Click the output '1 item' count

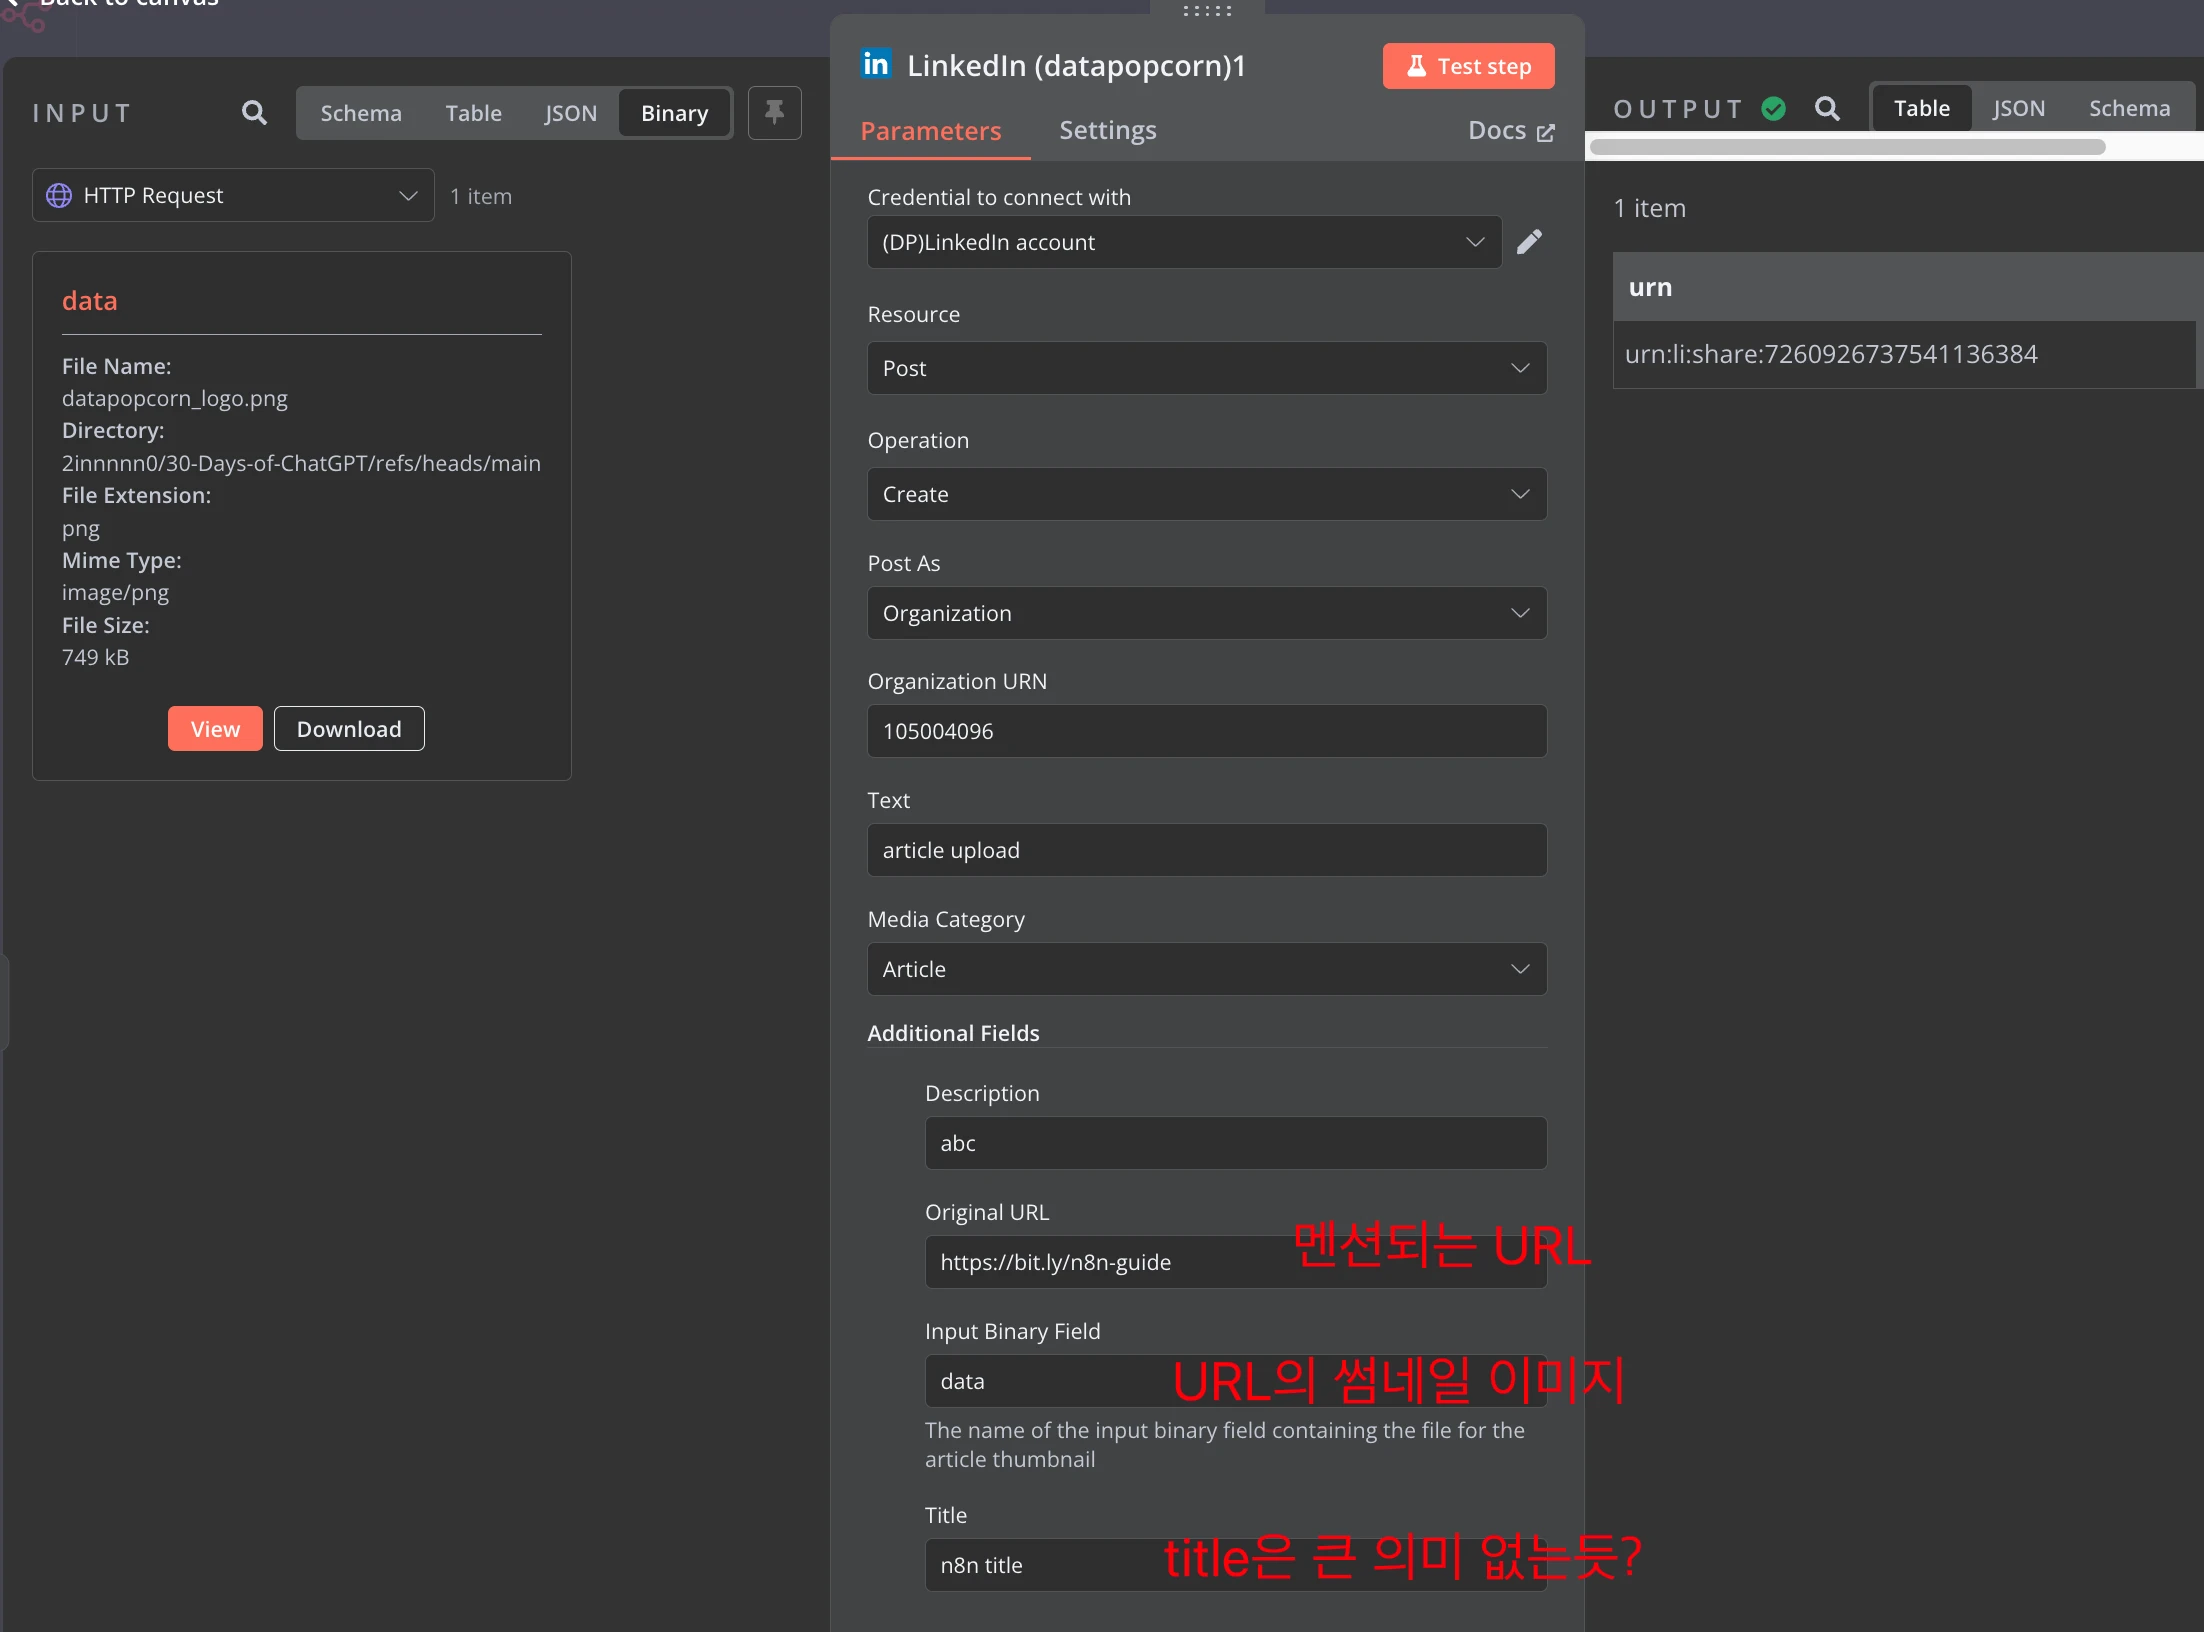pos(1649,208)
